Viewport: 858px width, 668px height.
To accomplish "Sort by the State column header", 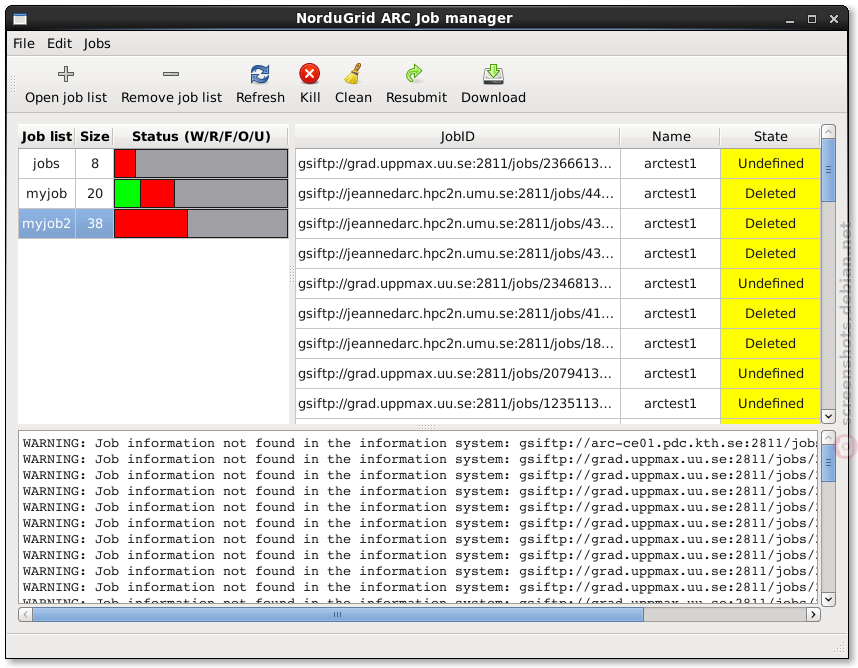I will click(x=770, y=136).
